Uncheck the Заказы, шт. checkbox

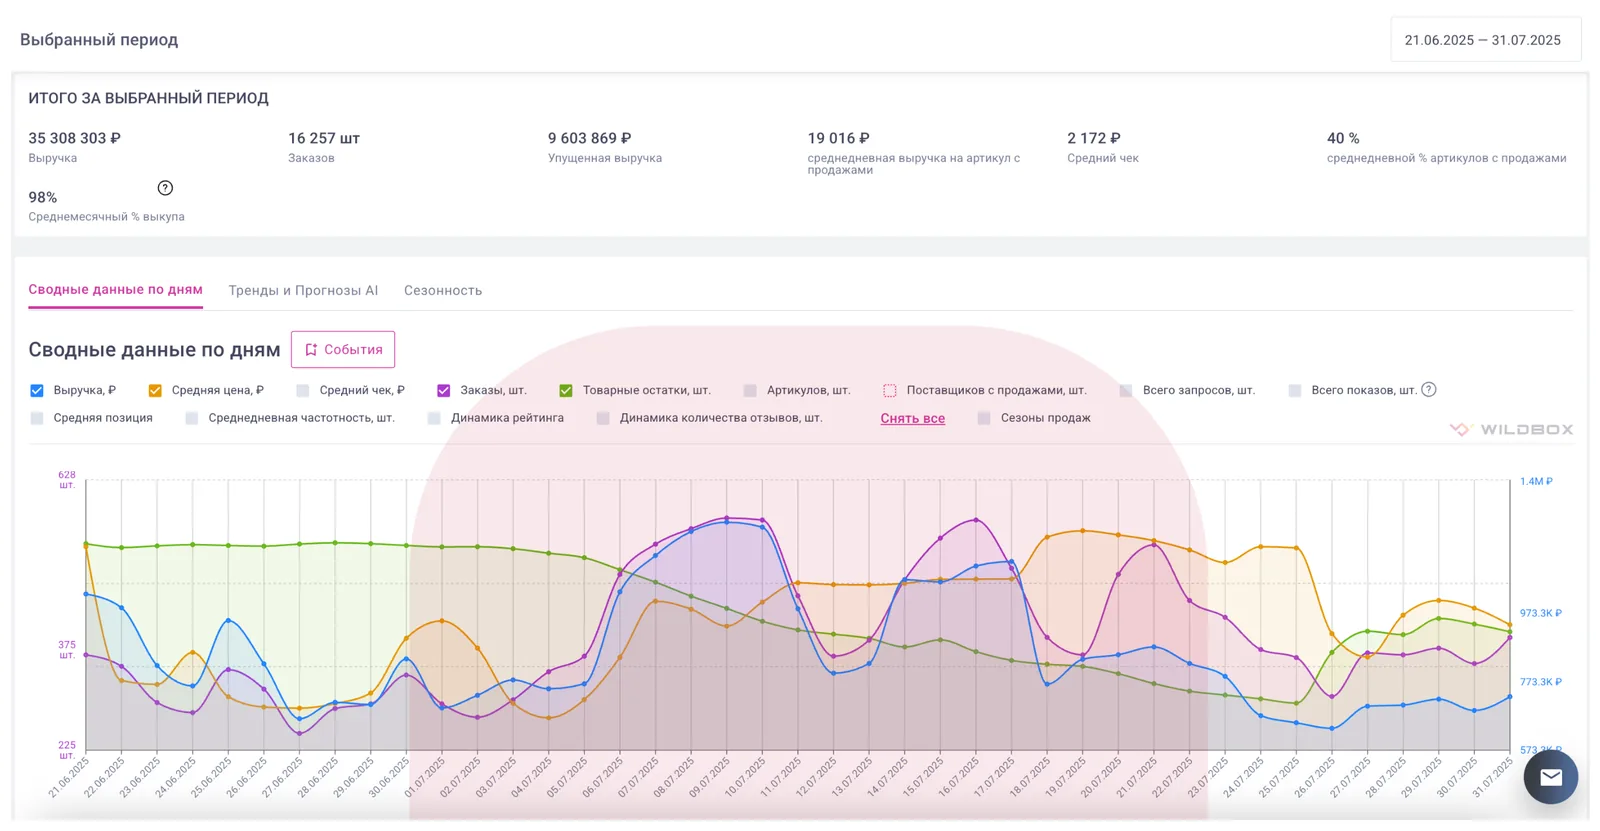[x=444, y=390]
